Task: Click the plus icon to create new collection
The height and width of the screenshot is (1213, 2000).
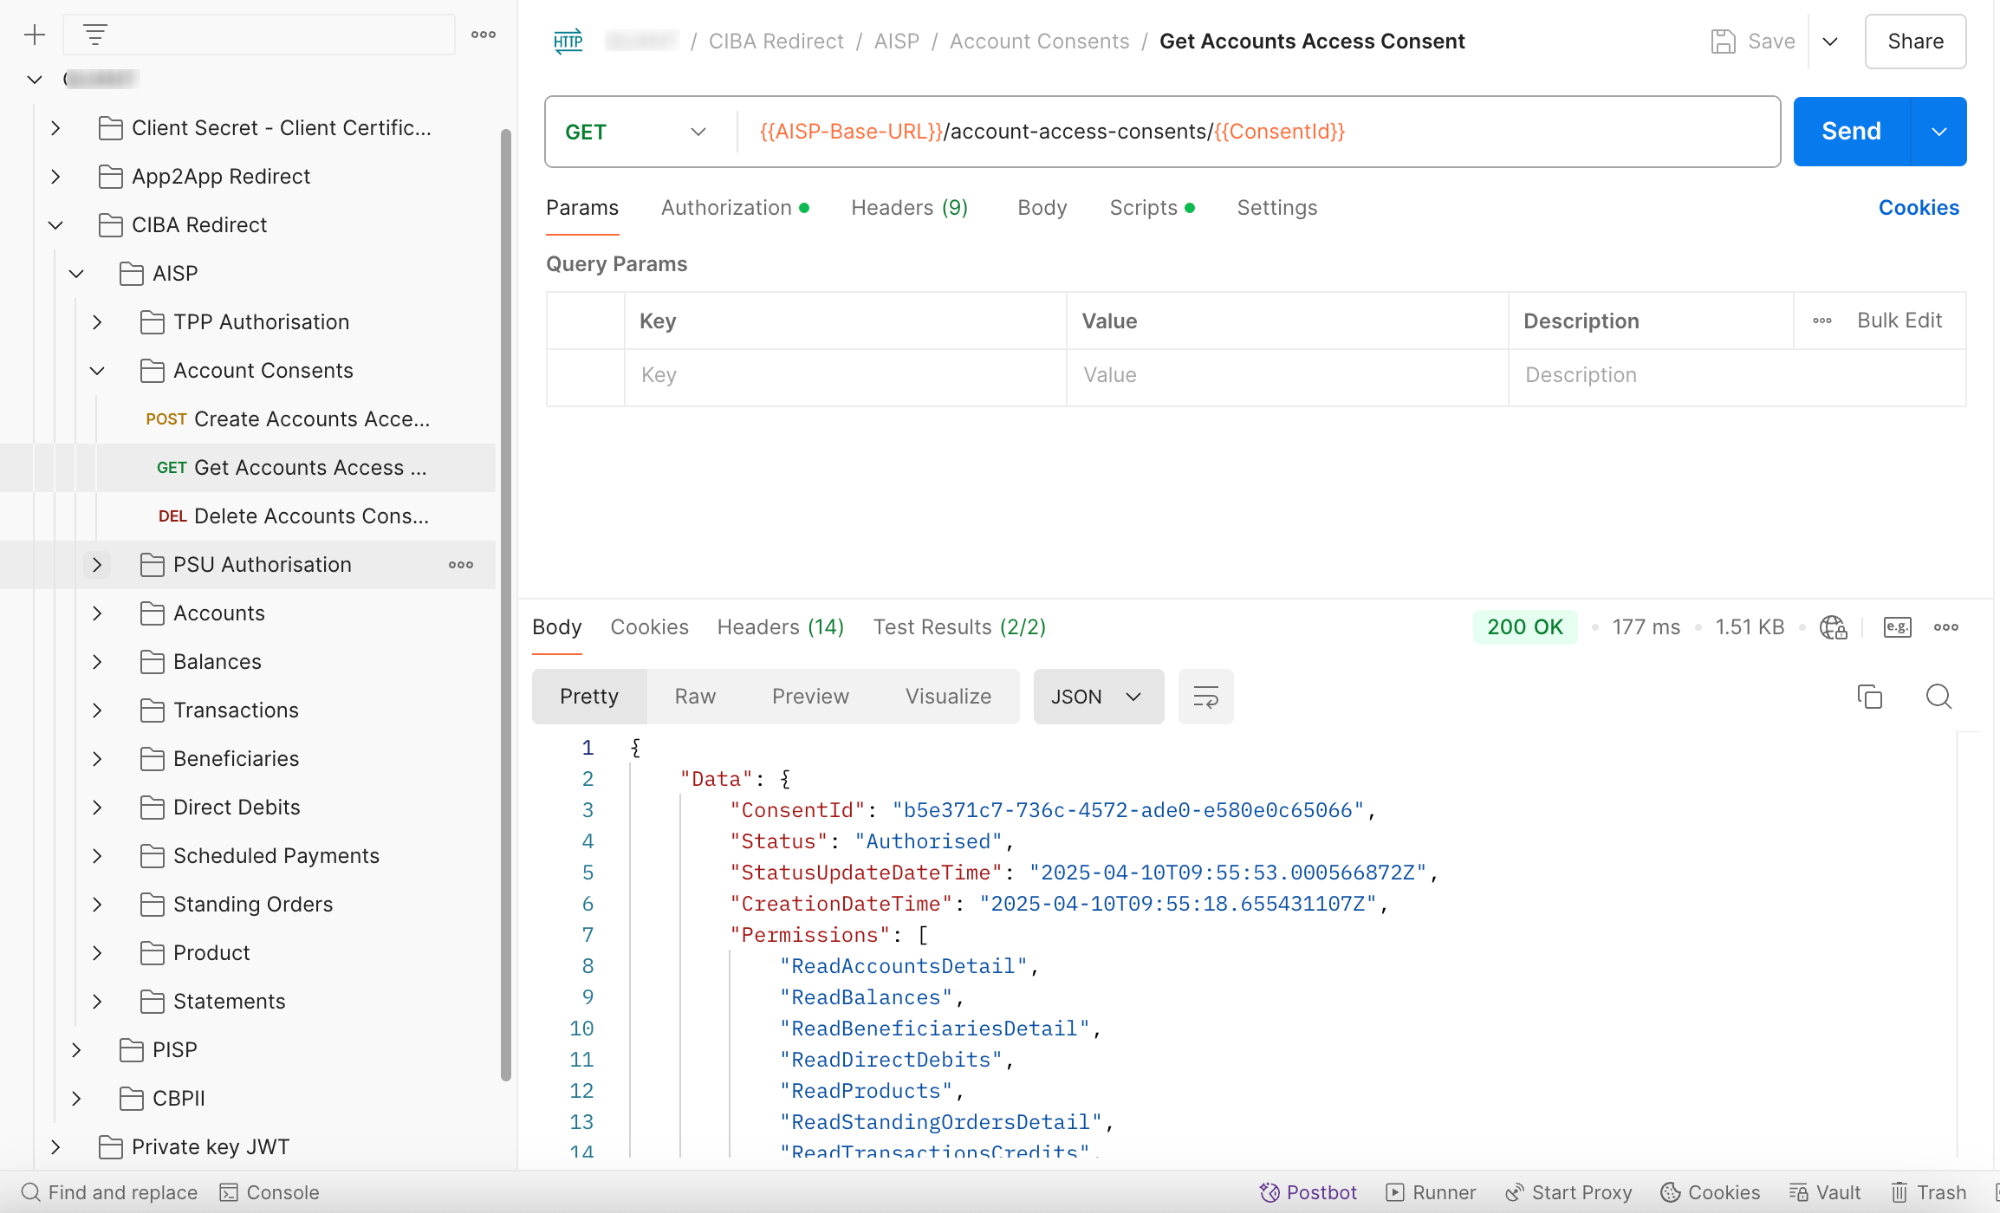Action: (35, 35)
